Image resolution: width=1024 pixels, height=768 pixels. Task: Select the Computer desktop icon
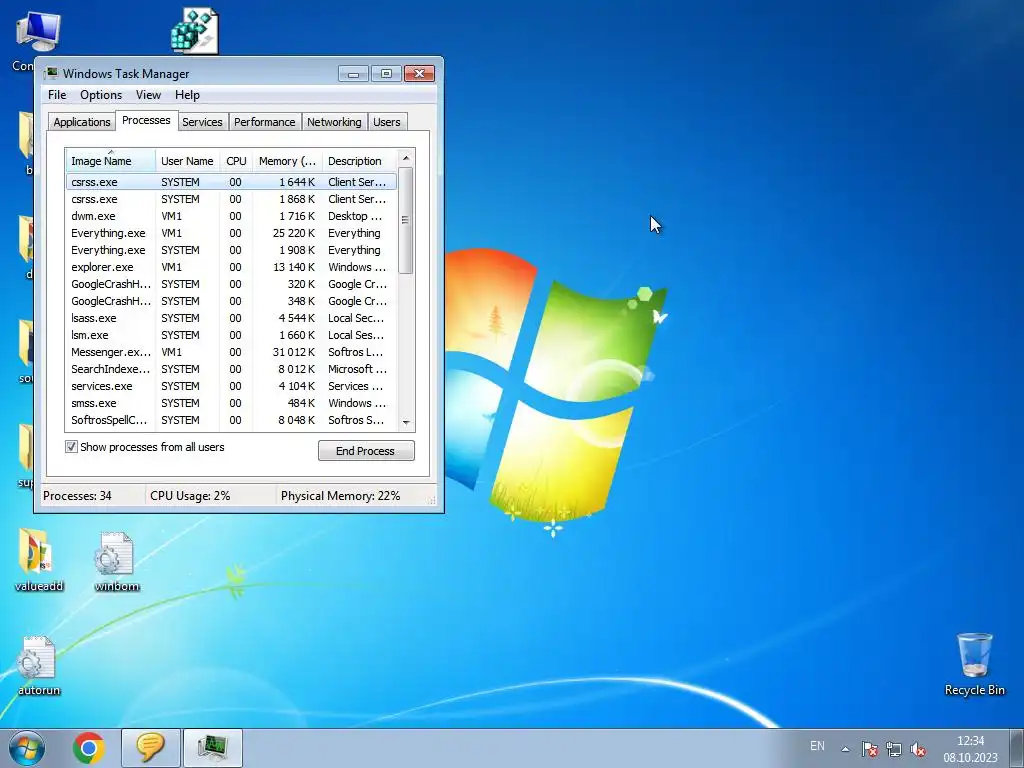pos(37,33)
